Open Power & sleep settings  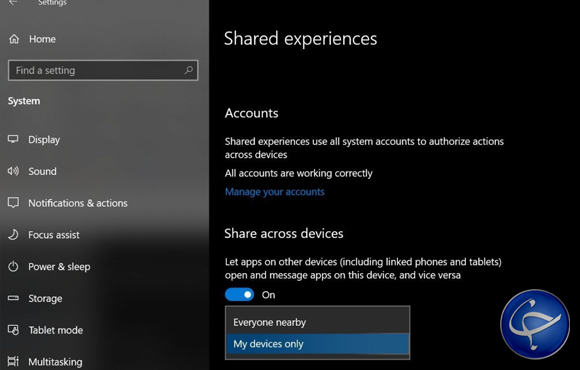click(x=59, y=267)
